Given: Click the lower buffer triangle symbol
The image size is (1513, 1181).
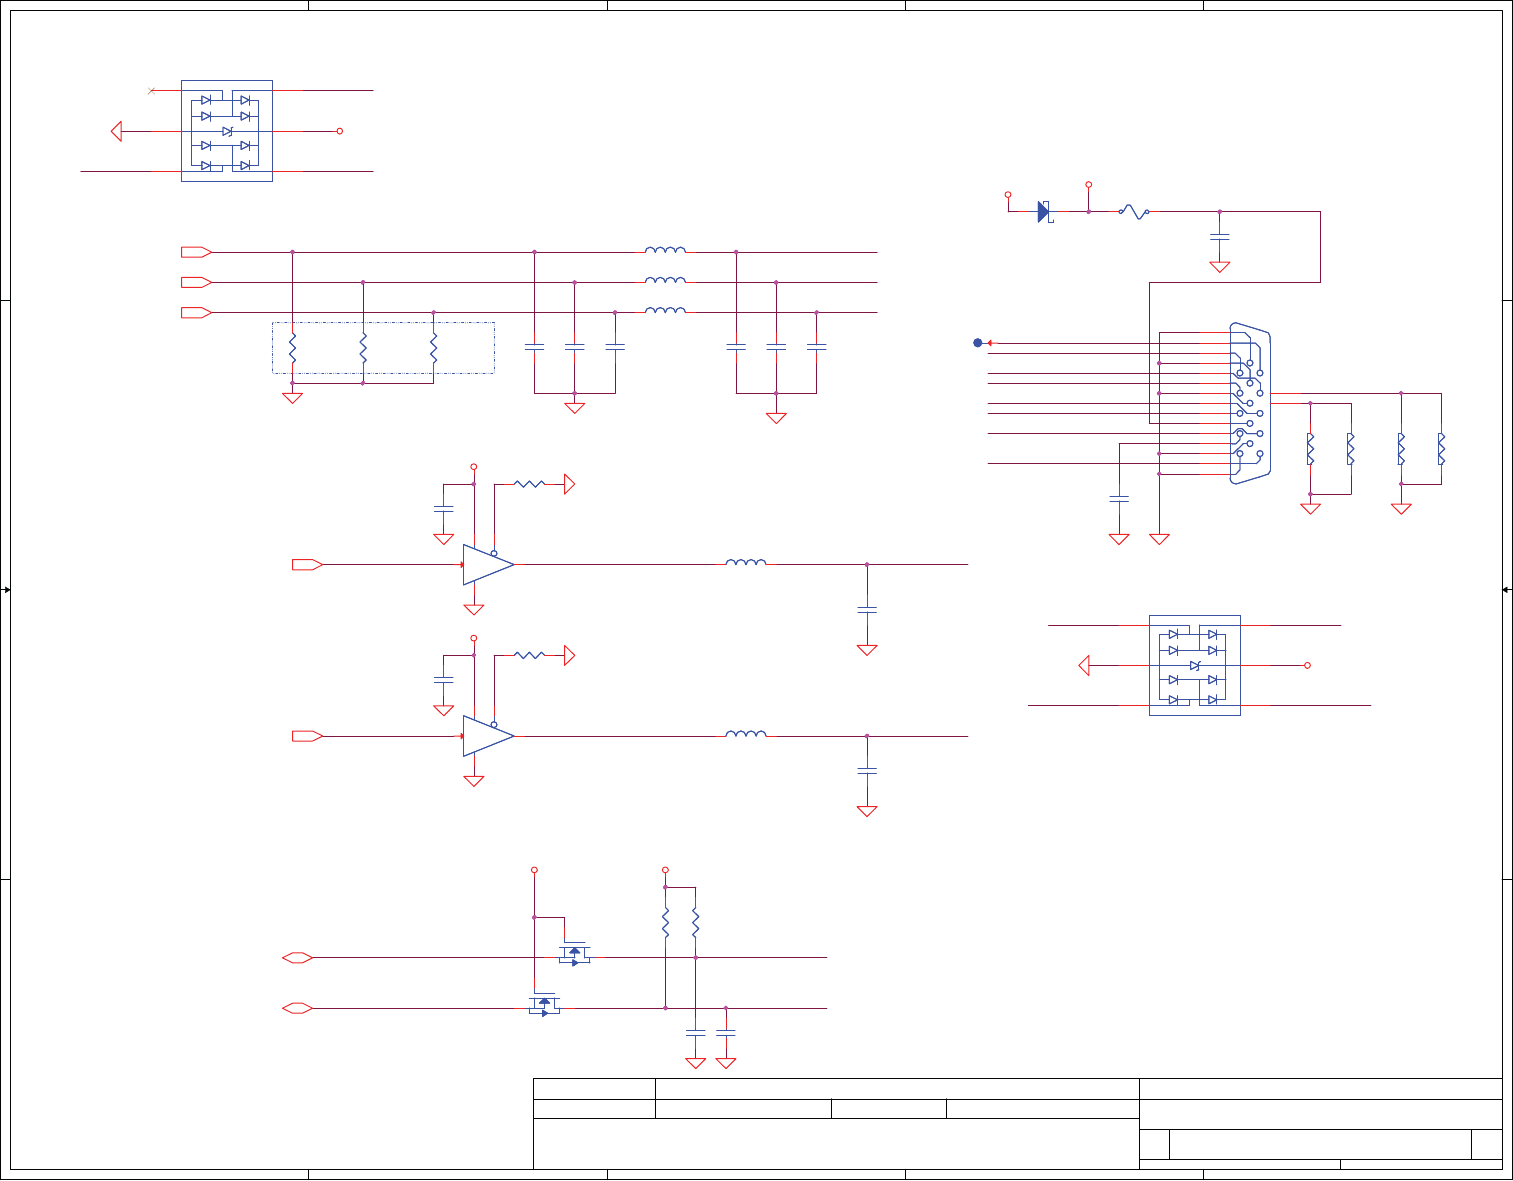Looking at the screenshot, I should [x=488, y=736].
